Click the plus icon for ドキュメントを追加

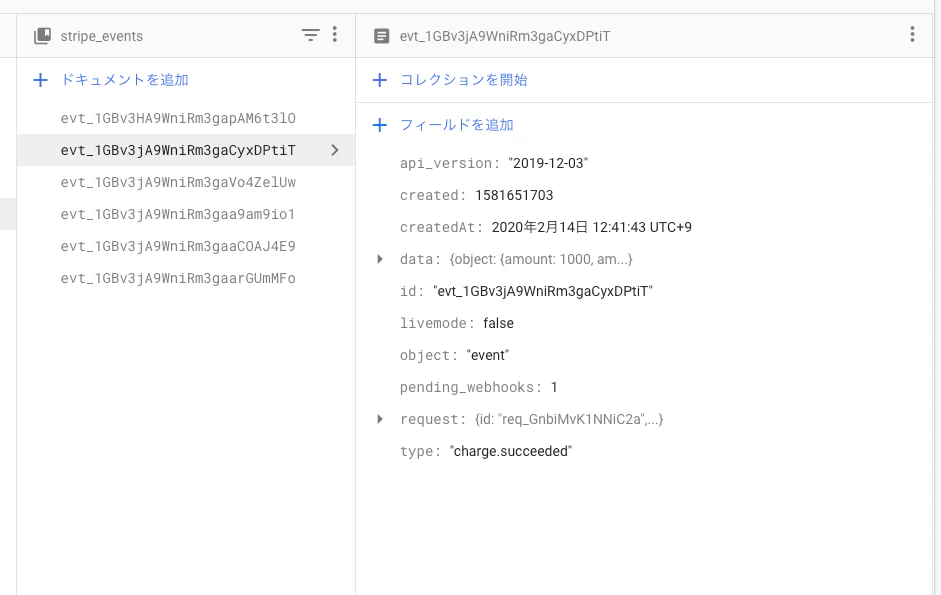pos(40,80)
